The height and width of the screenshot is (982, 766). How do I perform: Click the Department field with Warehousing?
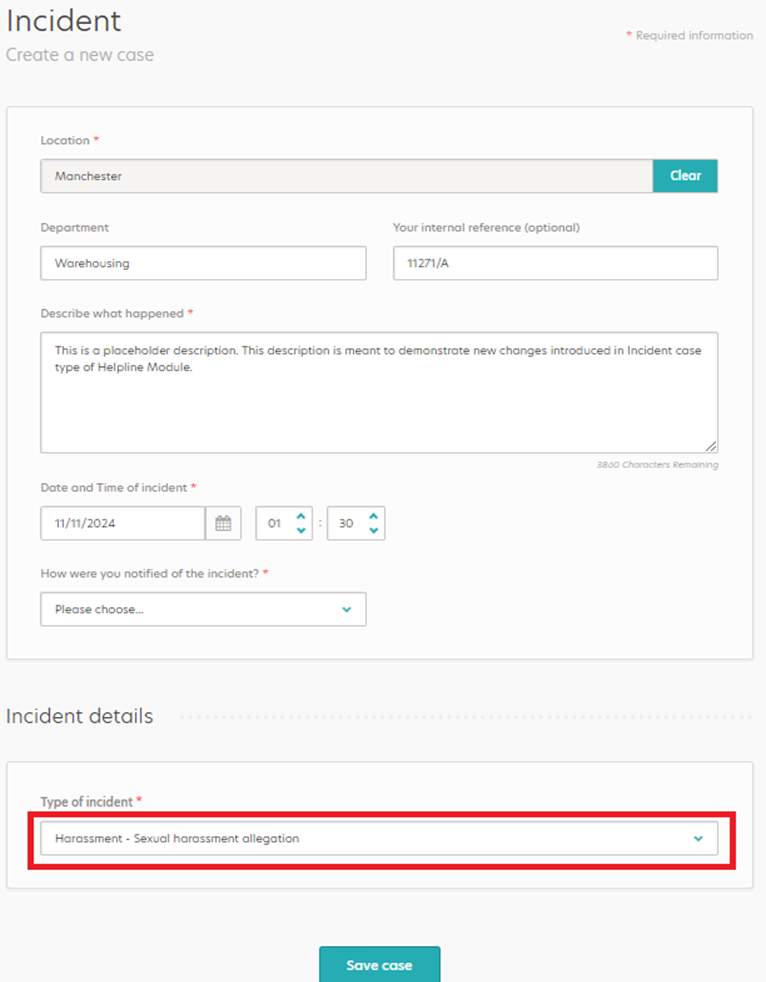(204, 263)
